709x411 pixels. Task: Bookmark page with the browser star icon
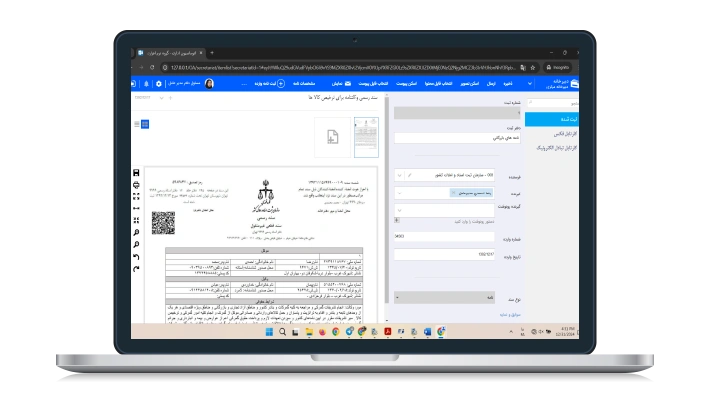coord(533,67)
